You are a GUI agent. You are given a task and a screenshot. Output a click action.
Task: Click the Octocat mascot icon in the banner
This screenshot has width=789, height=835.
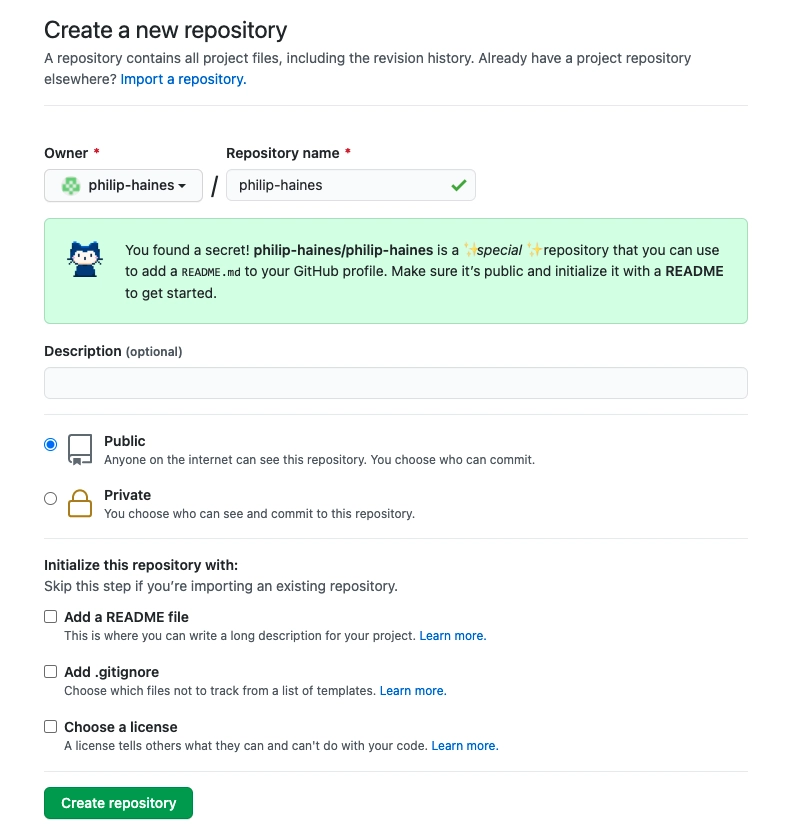click(85, 259)
